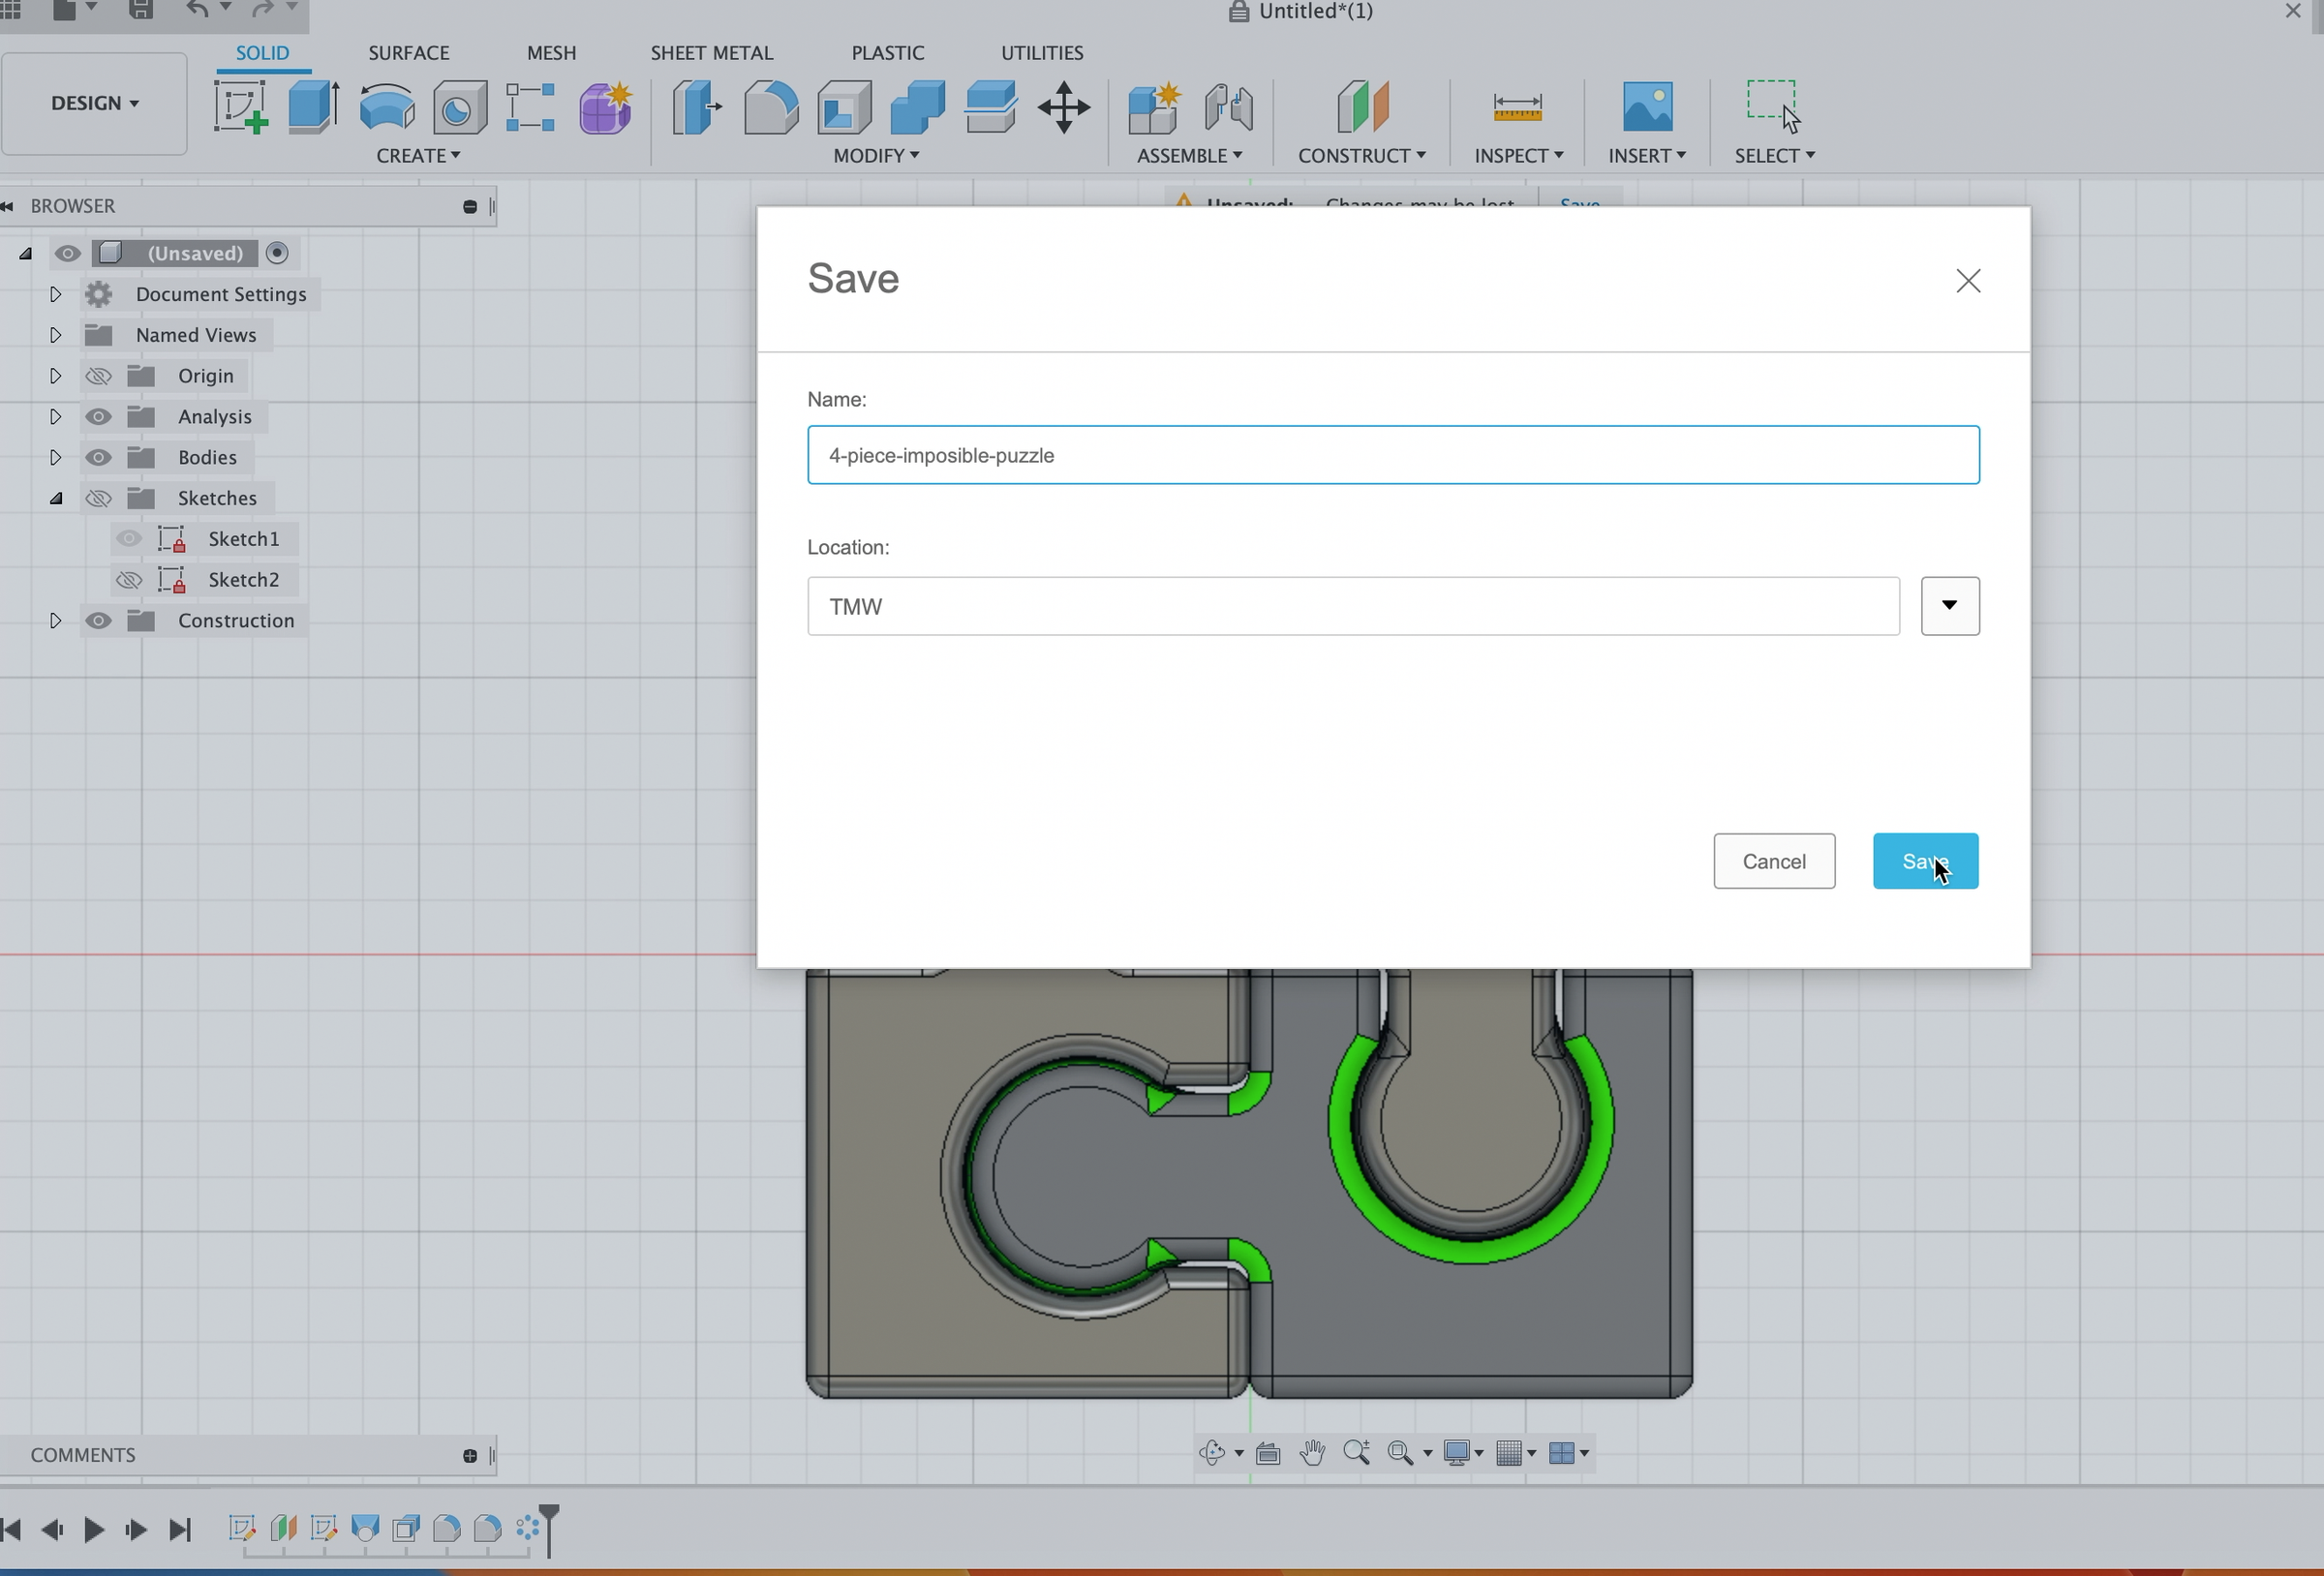
Task: Expand the Document Settings node
Action: click(x=55, y=294)
